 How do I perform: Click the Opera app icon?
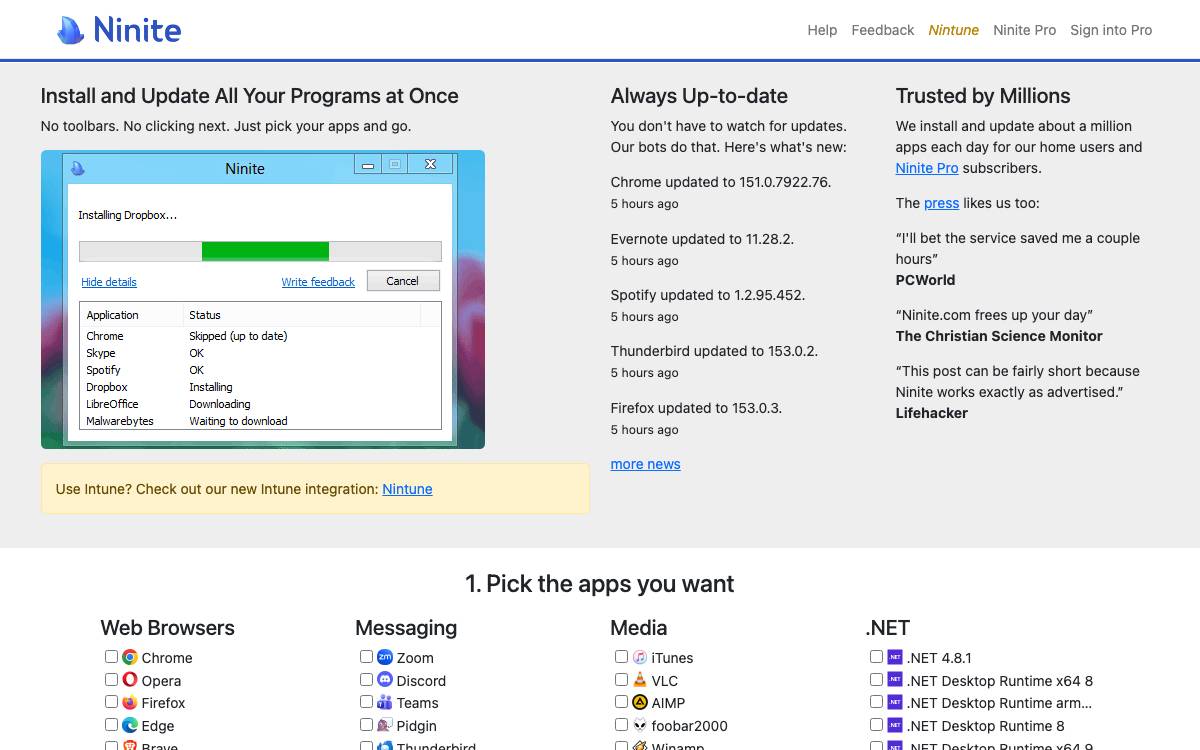pyautogui.click(x=130, y=680)
